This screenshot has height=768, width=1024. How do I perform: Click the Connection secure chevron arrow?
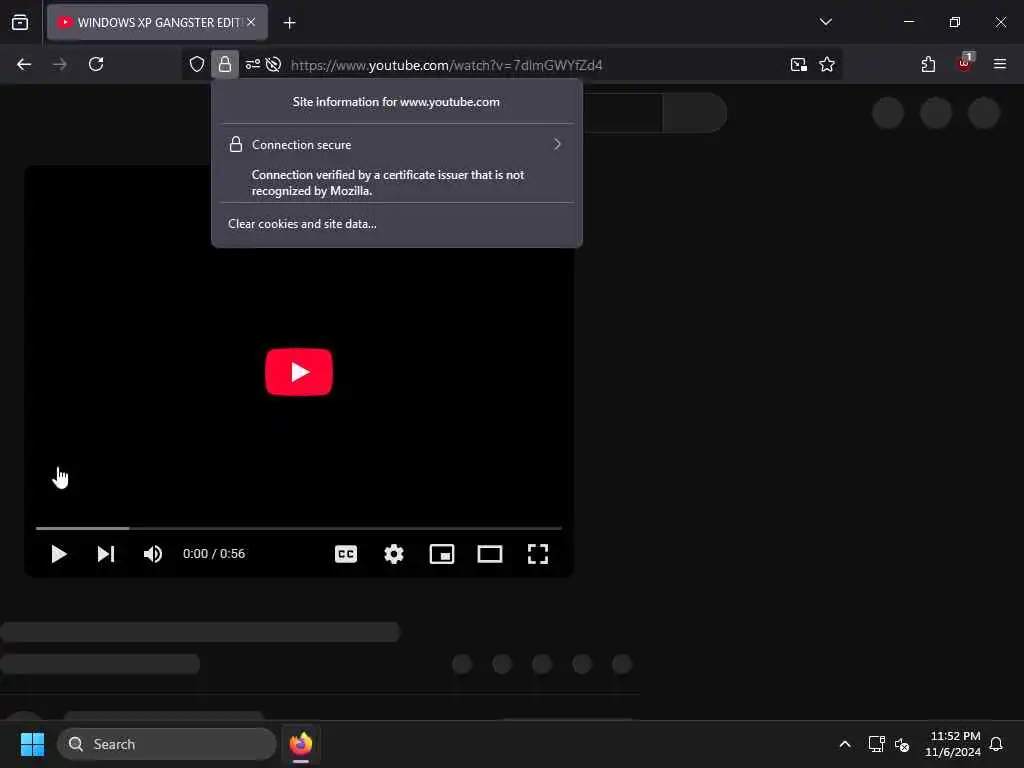pos(557,144)
